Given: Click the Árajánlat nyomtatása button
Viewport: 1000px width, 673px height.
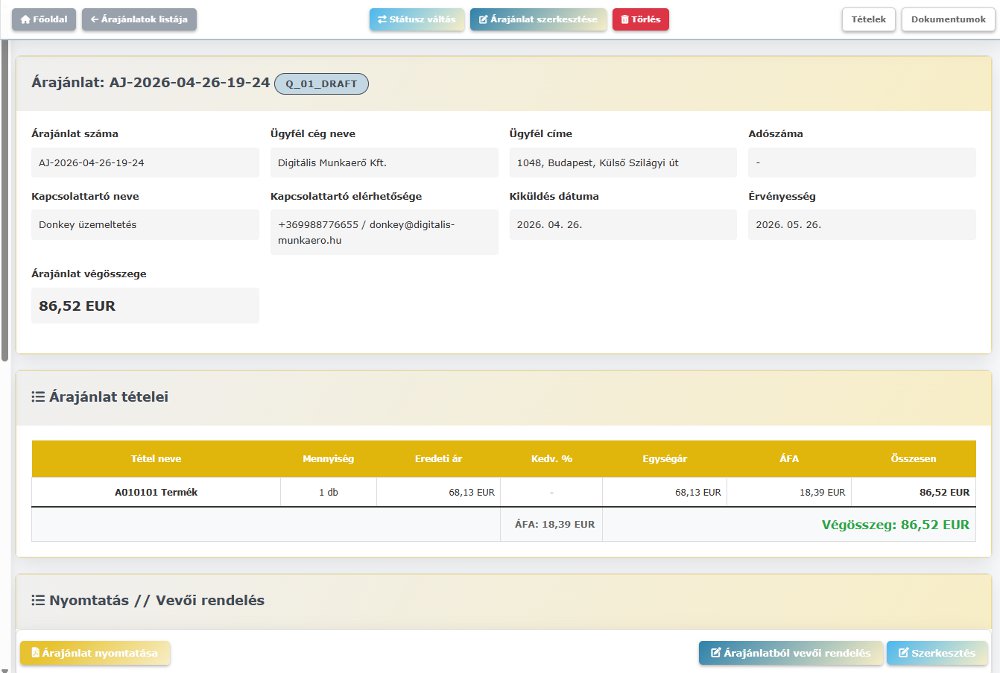Looking at the screenshot, I should coord(95,653).
